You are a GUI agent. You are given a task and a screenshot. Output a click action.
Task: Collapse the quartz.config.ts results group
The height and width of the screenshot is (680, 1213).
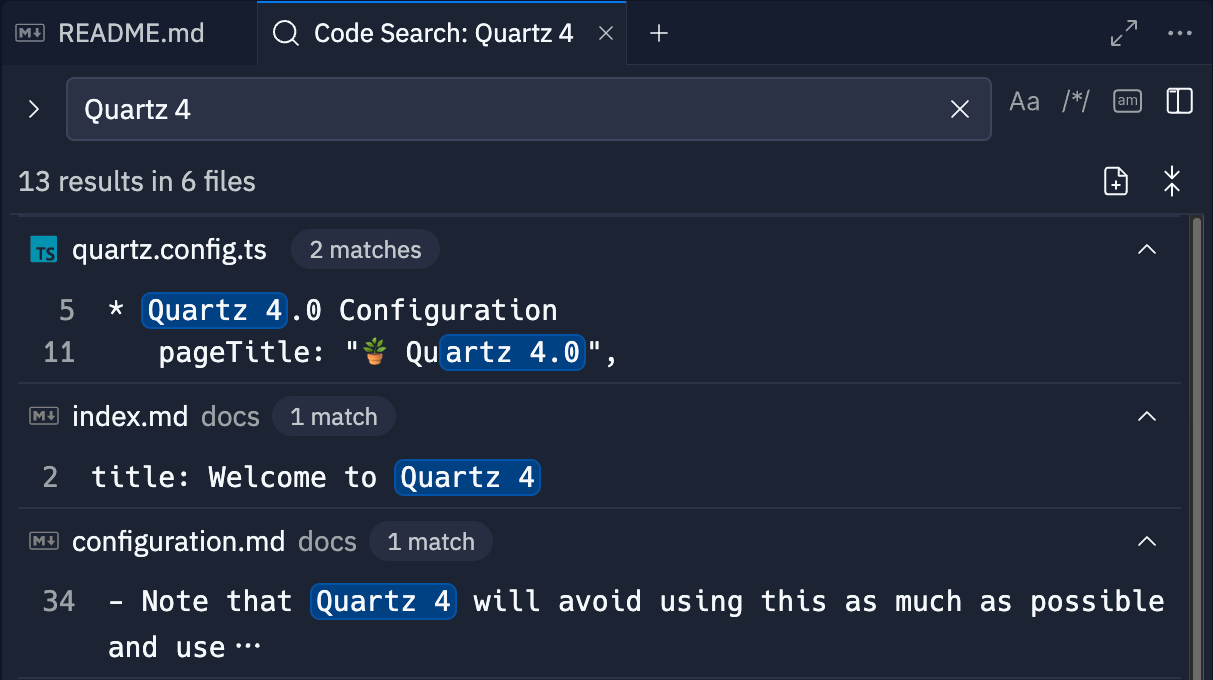coord(1147,249)
